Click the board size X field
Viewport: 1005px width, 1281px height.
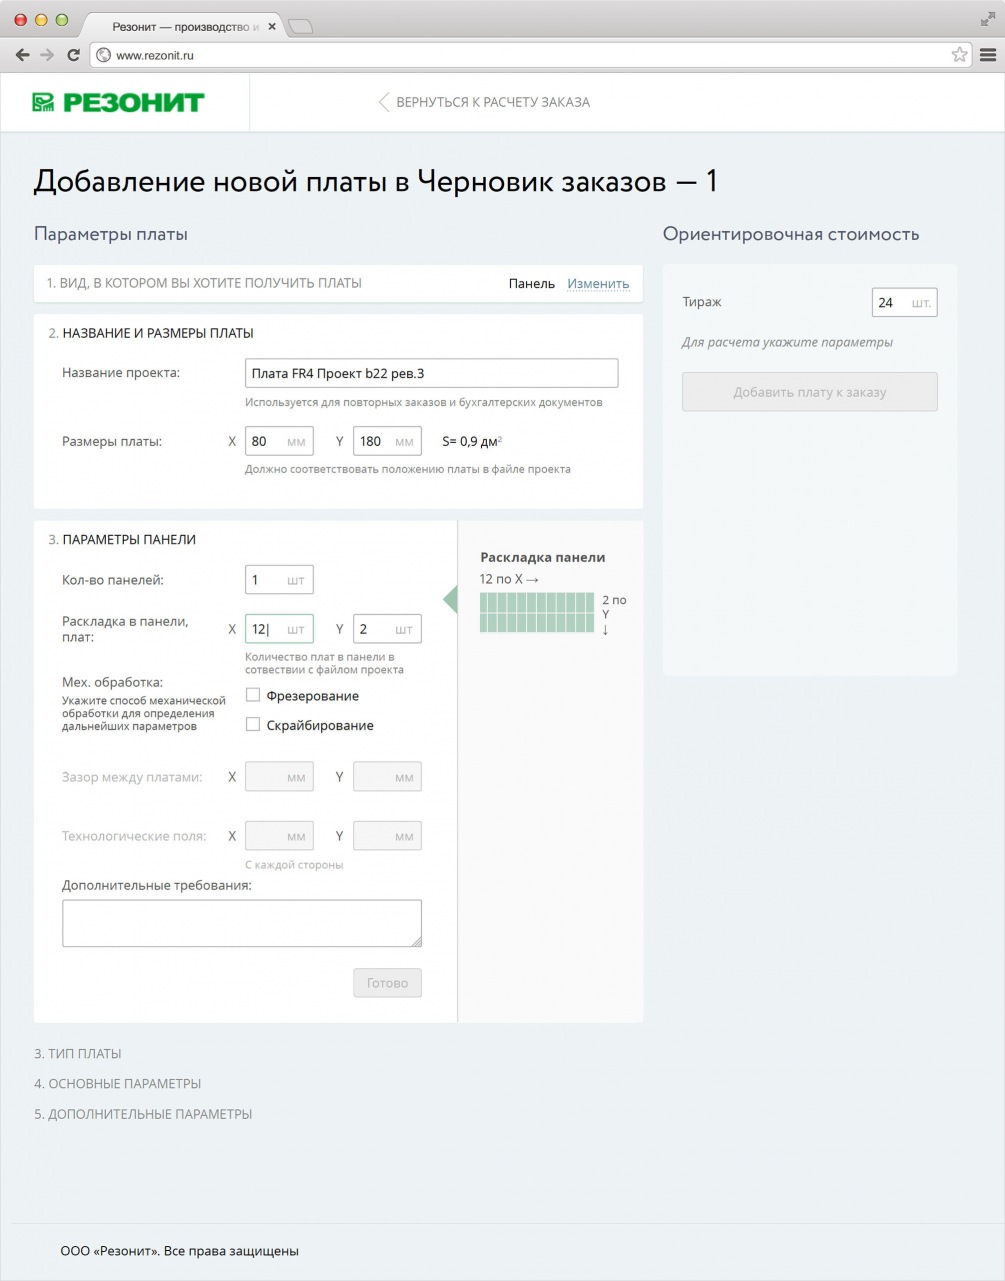pos(279,441)
